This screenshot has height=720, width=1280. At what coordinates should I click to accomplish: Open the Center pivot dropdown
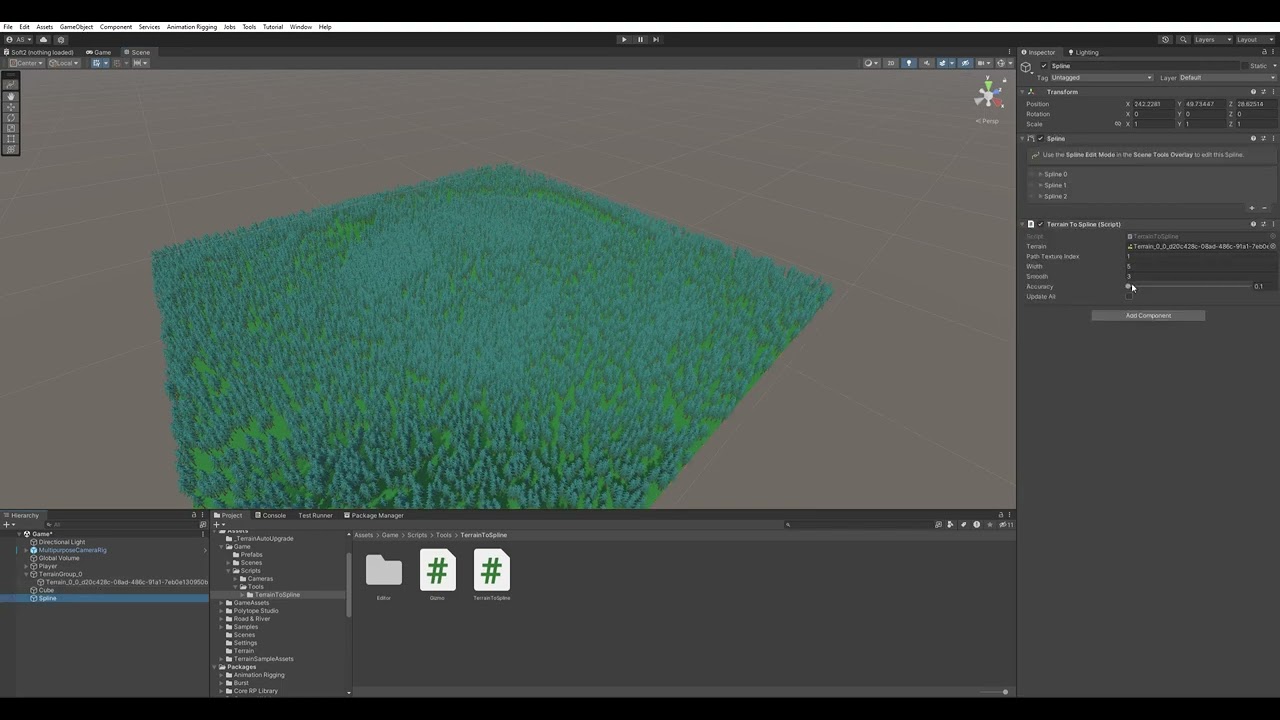(26, 63)
